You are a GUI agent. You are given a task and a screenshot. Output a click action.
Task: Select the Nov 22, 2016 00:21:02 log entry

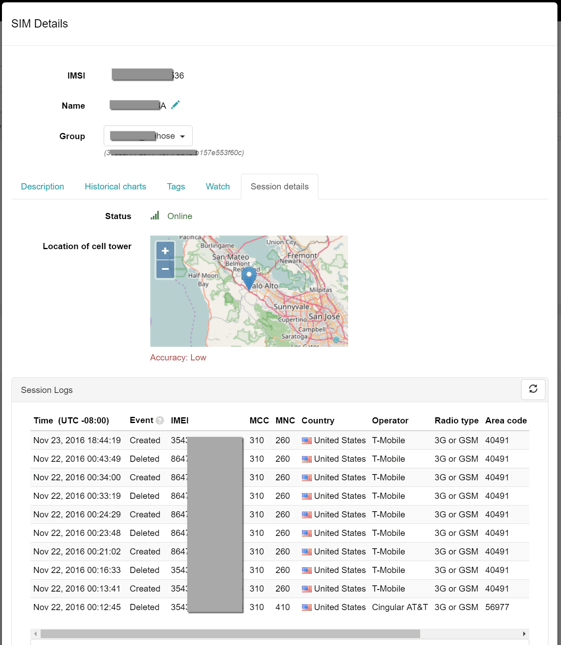[x=280, y=551]
